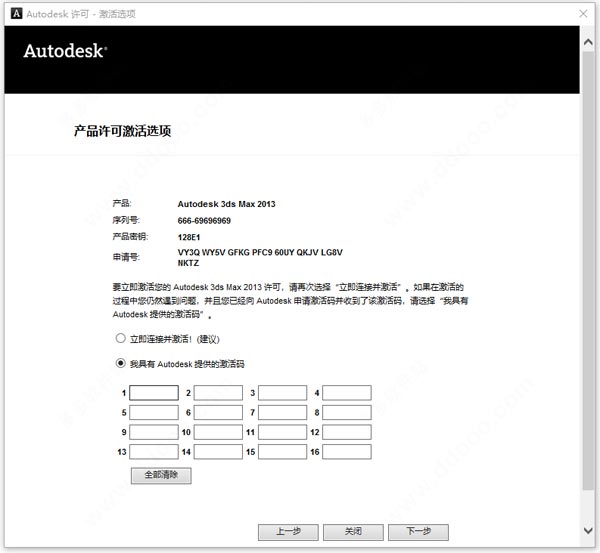Click activation code field 9
The image size is (600, 553).
coord(154,432)
